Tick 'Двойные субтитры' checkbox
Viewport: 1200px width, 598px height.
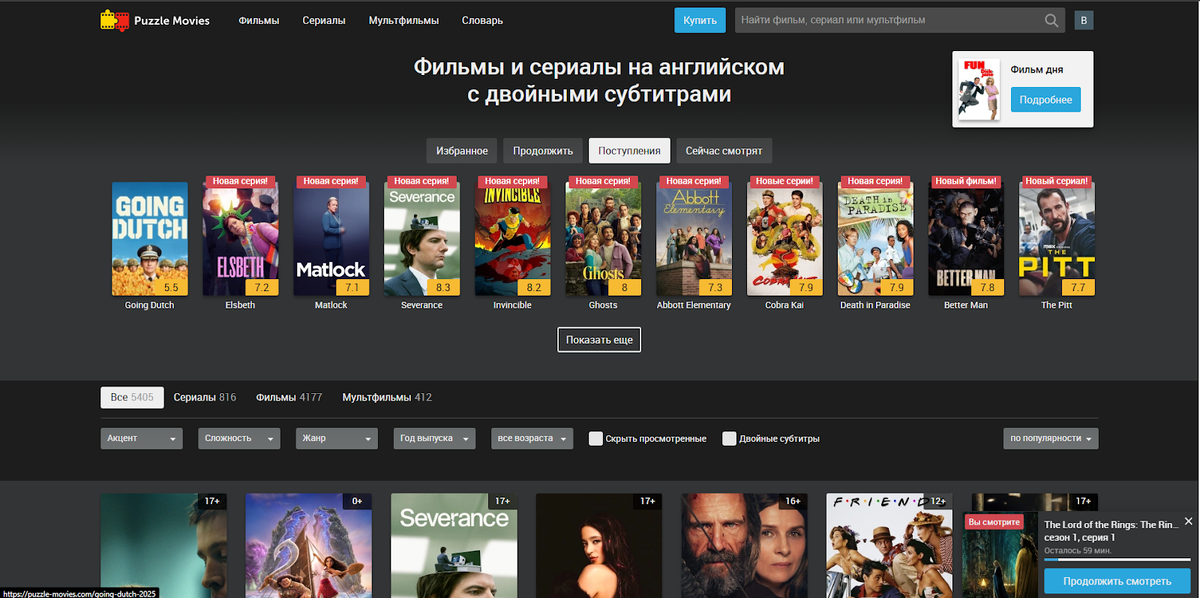pos(729,438)
